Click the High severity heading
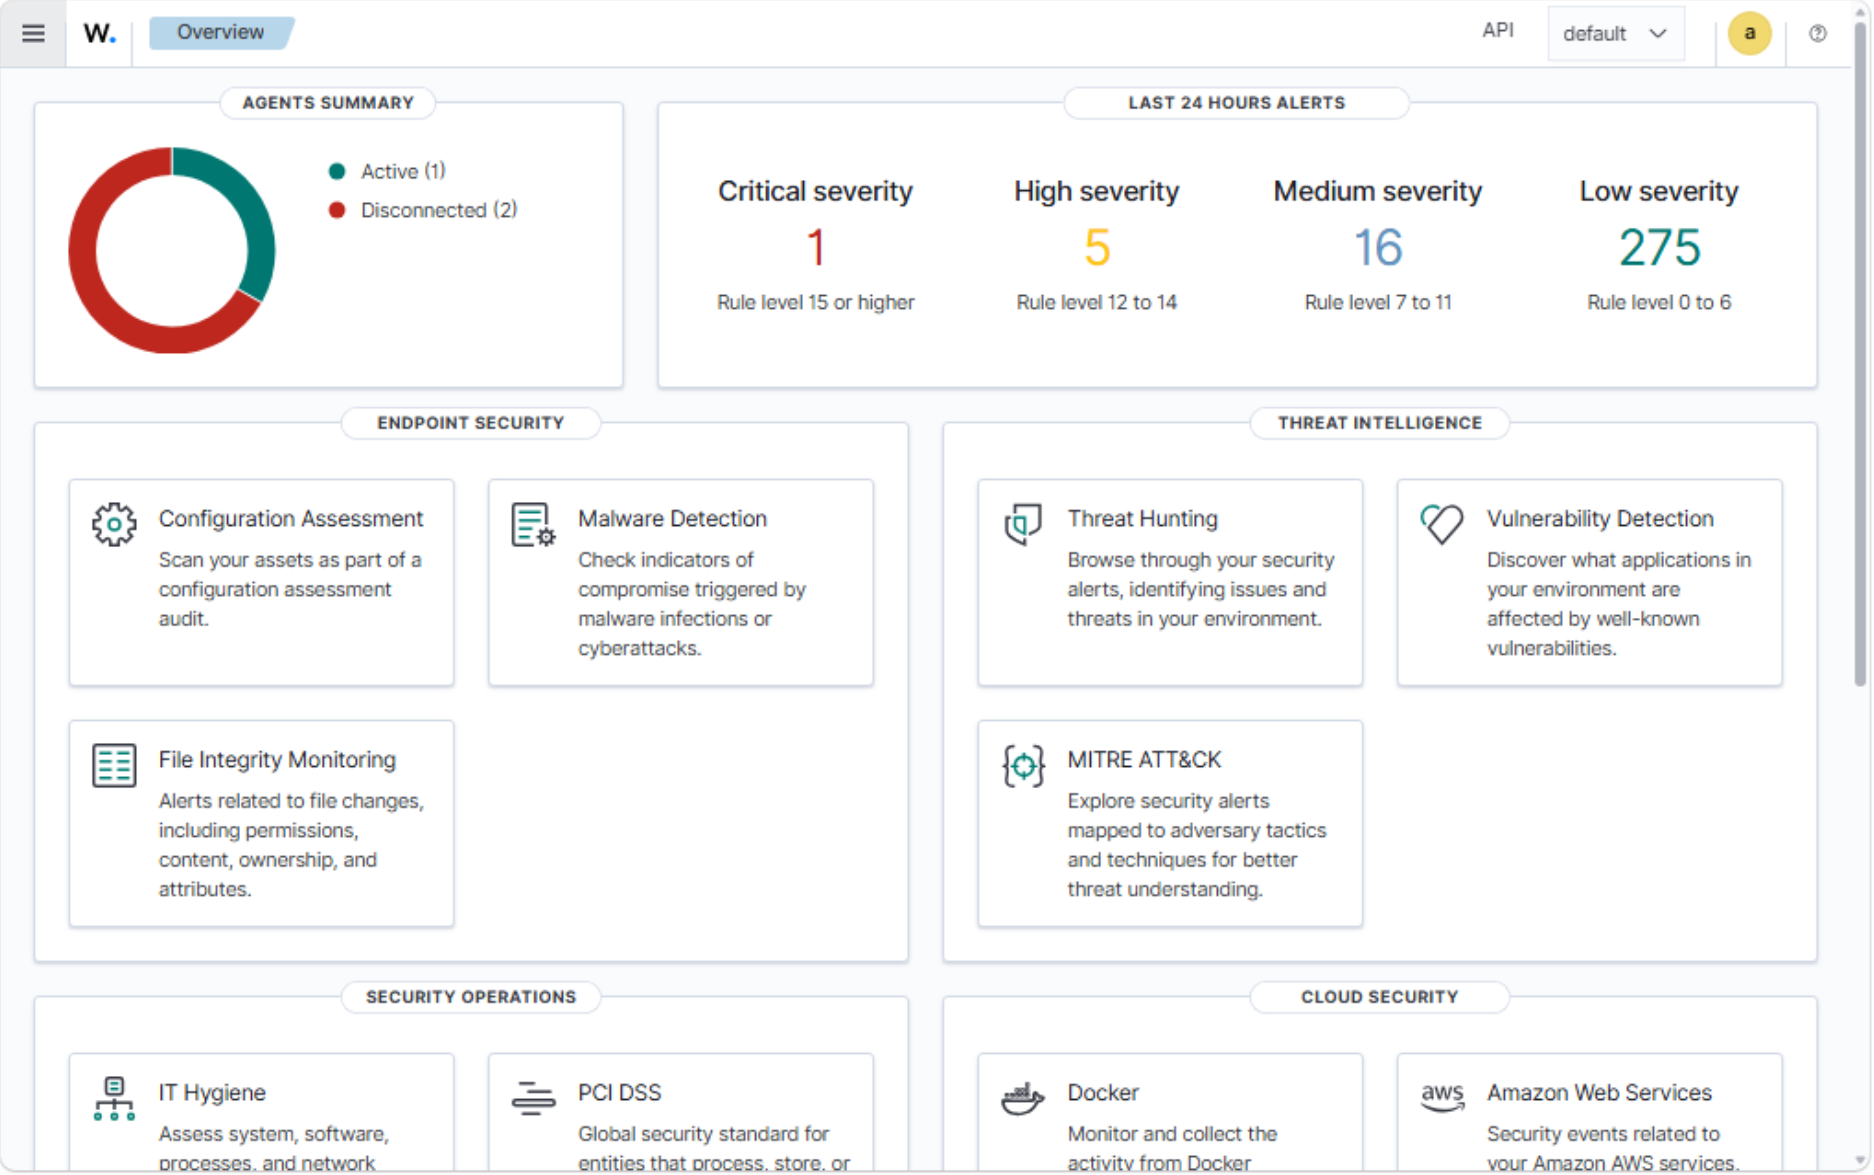 pos(1097,191)
